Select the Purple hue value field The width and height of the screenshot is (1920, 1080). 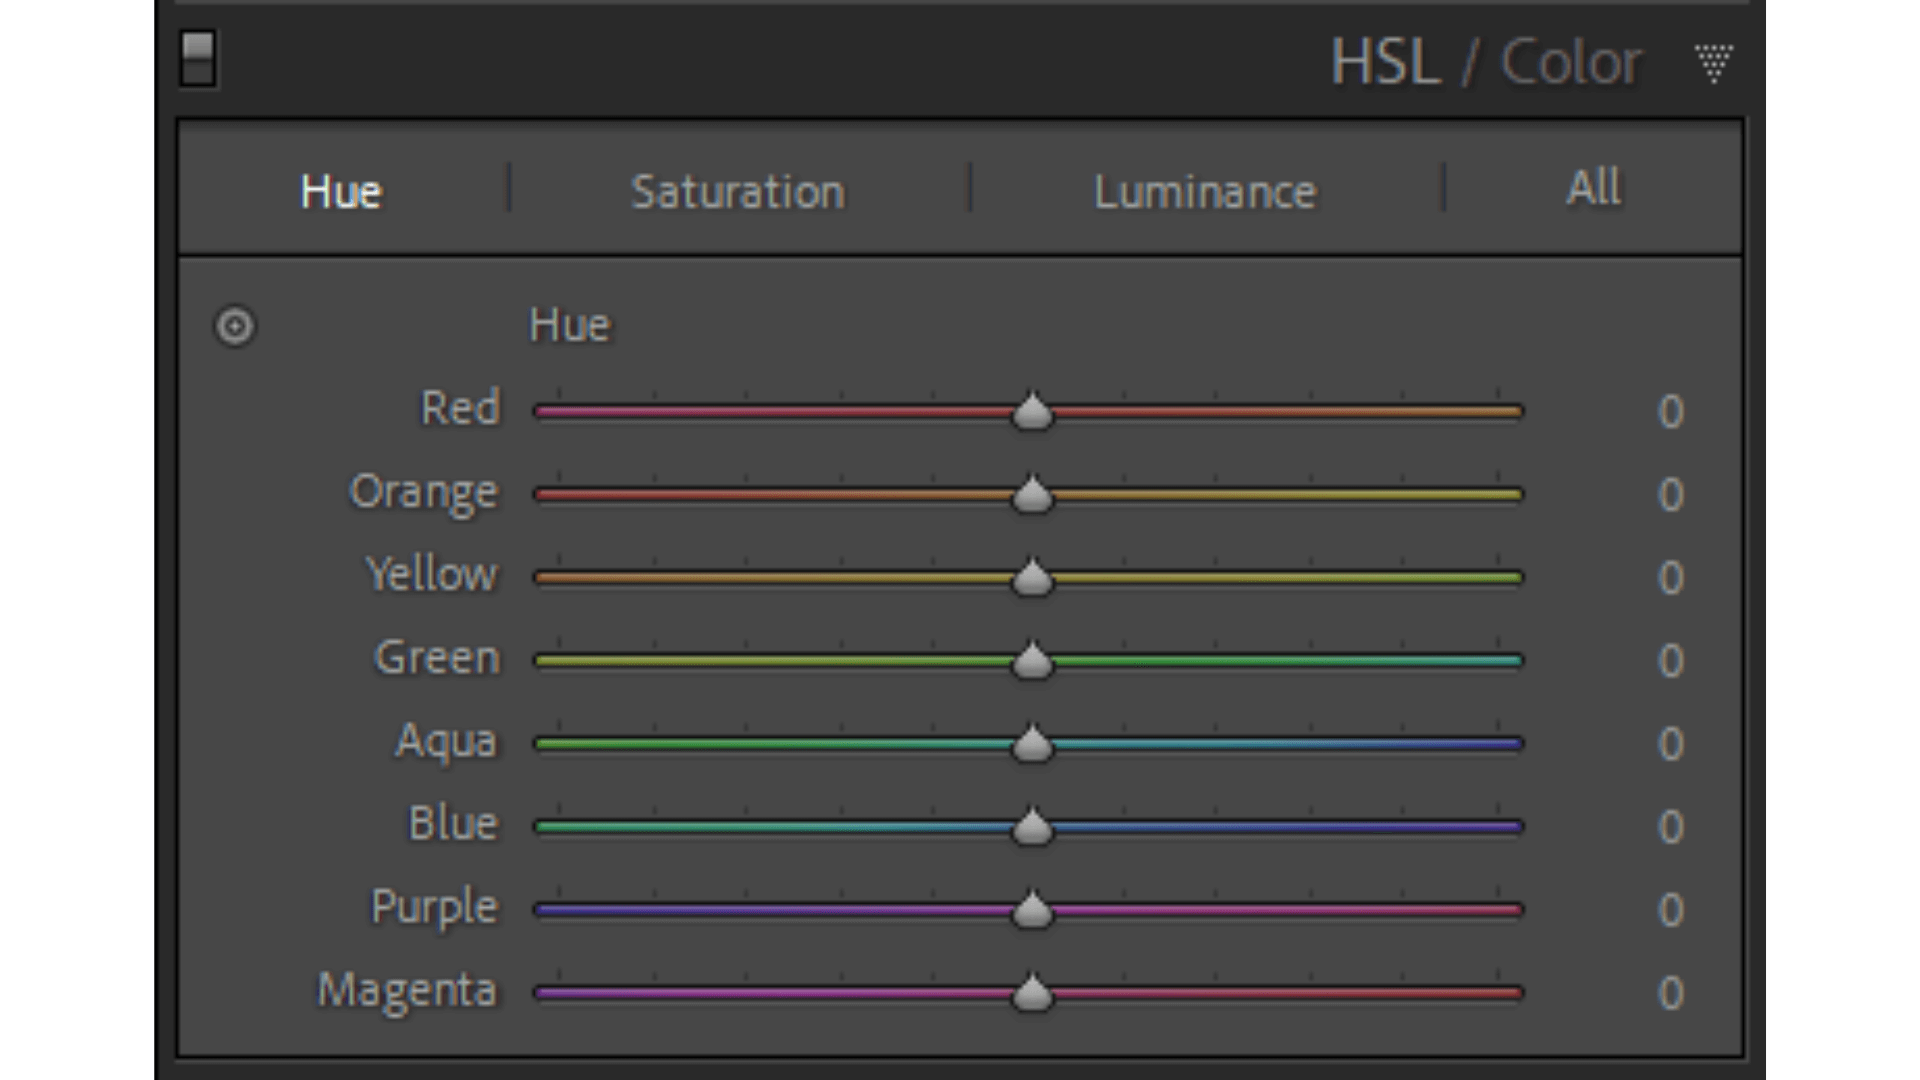1670,909
